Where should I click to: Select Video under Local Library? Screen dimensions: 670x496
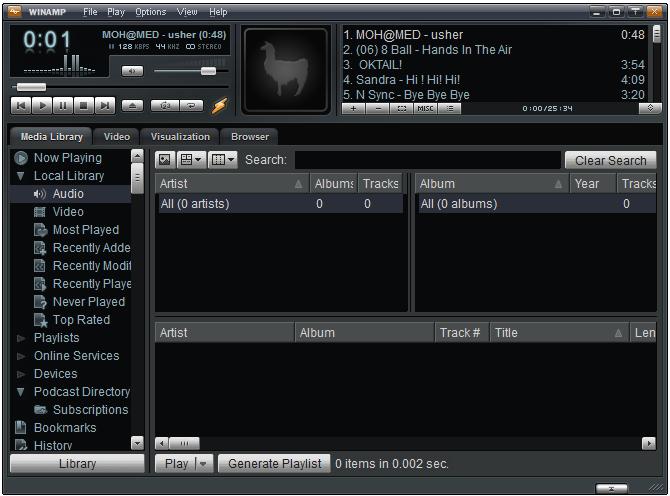[x=68, y=211]
